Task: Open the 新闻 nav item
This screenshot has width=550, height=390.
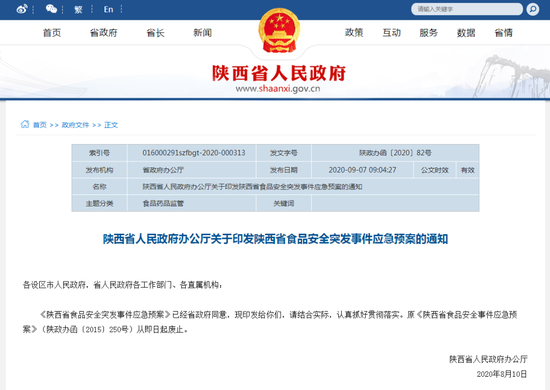Action: click(x=203, y=33)
